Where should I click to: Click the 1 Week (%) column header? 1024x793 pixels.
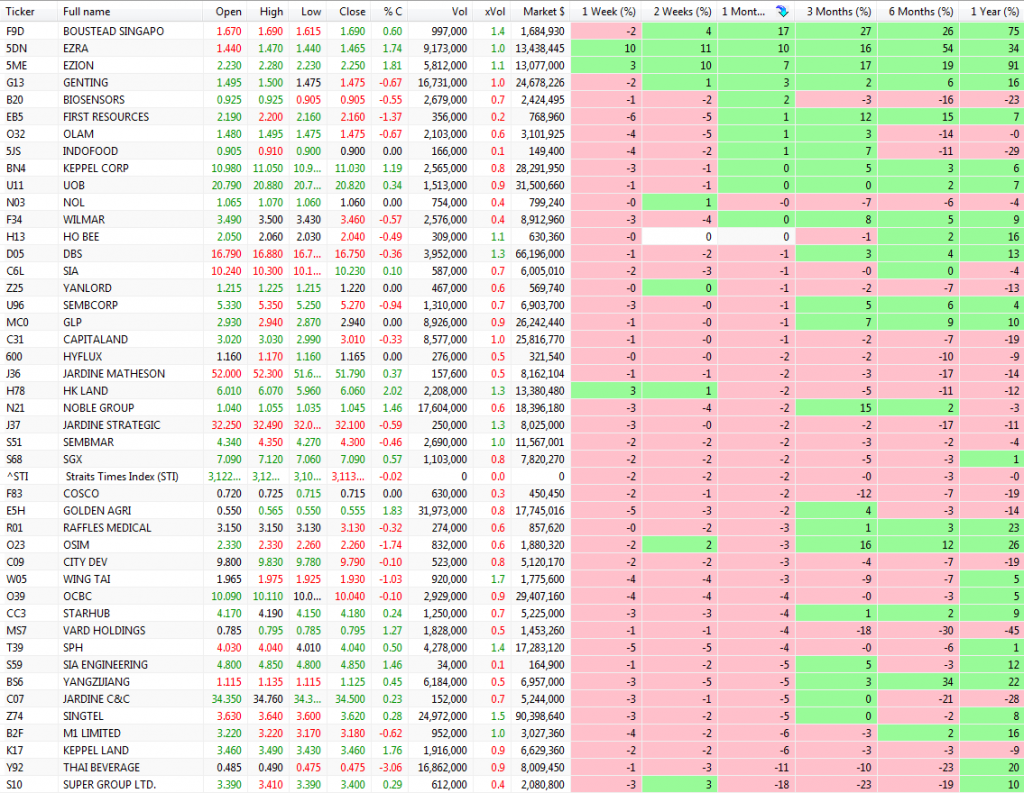click(x=608, y=11)
